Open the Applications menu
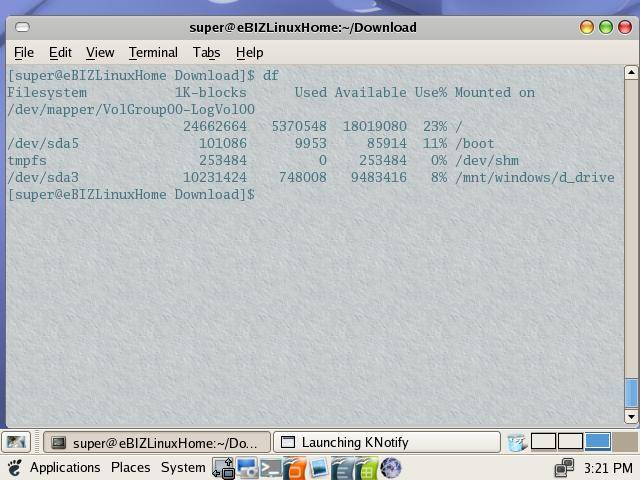The image size is (640, 480). [x=64, y=468]
